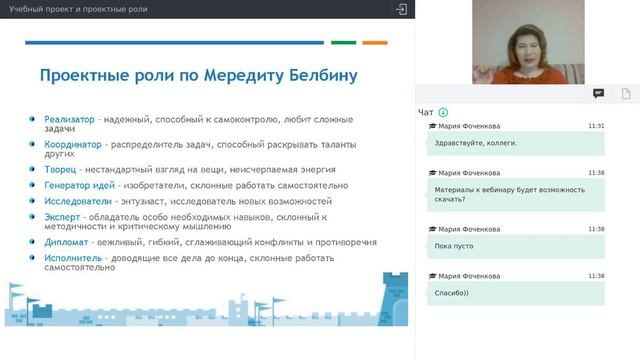Select the 'Реализатор' bullet term

(69, 120)
